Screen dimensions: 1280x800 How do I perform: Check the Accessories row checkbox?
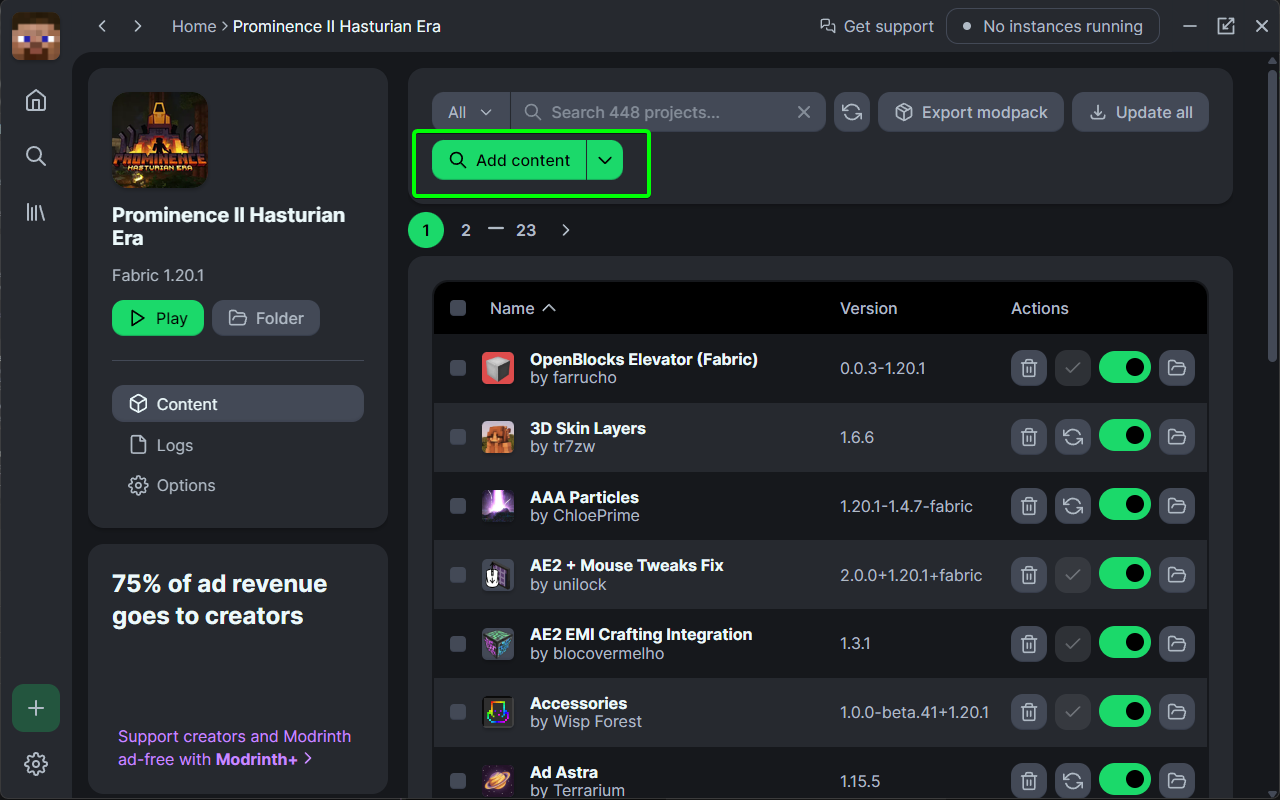[458, 712]
